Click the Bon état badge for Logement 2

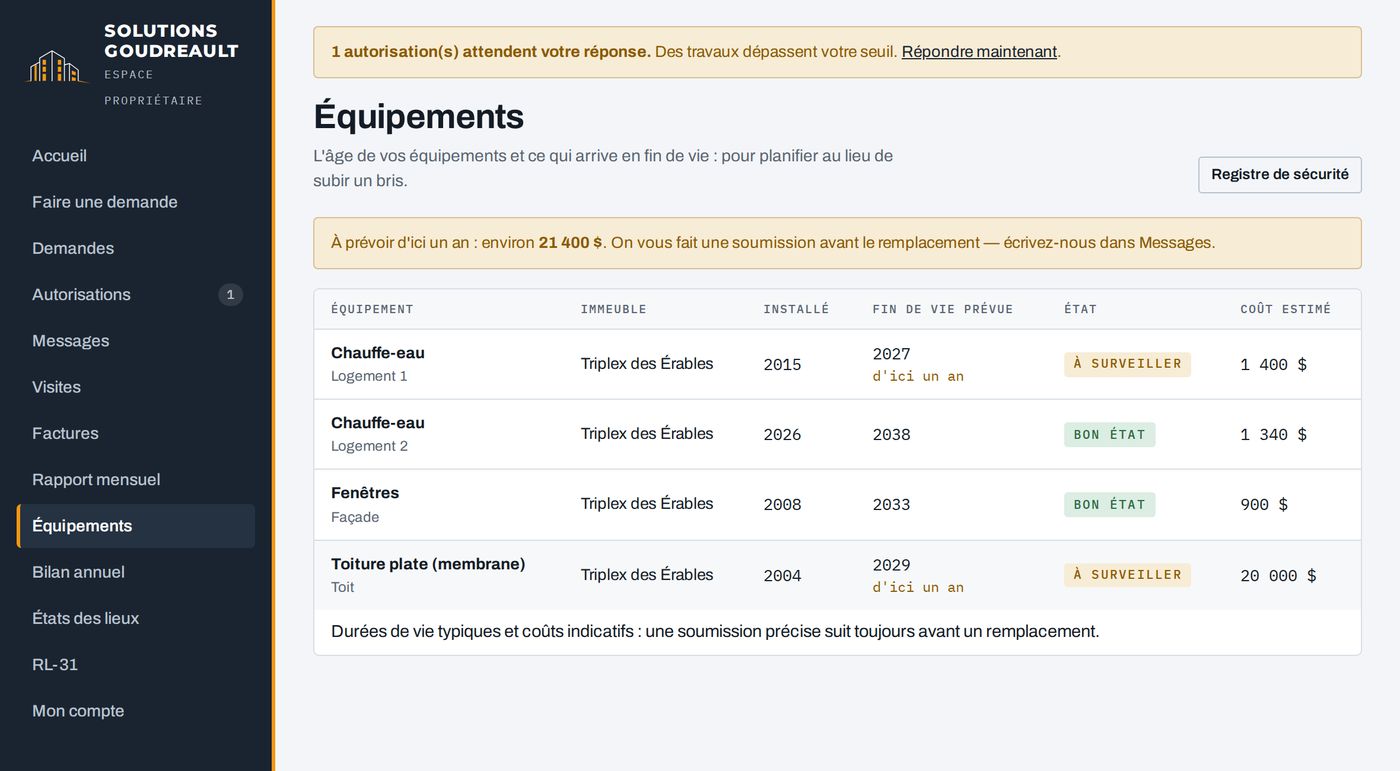click(1109, 435)
